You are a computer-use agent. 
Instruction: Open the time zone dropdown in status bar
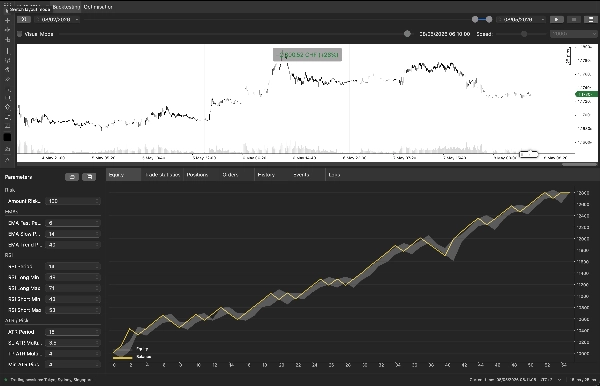[551, 380]
